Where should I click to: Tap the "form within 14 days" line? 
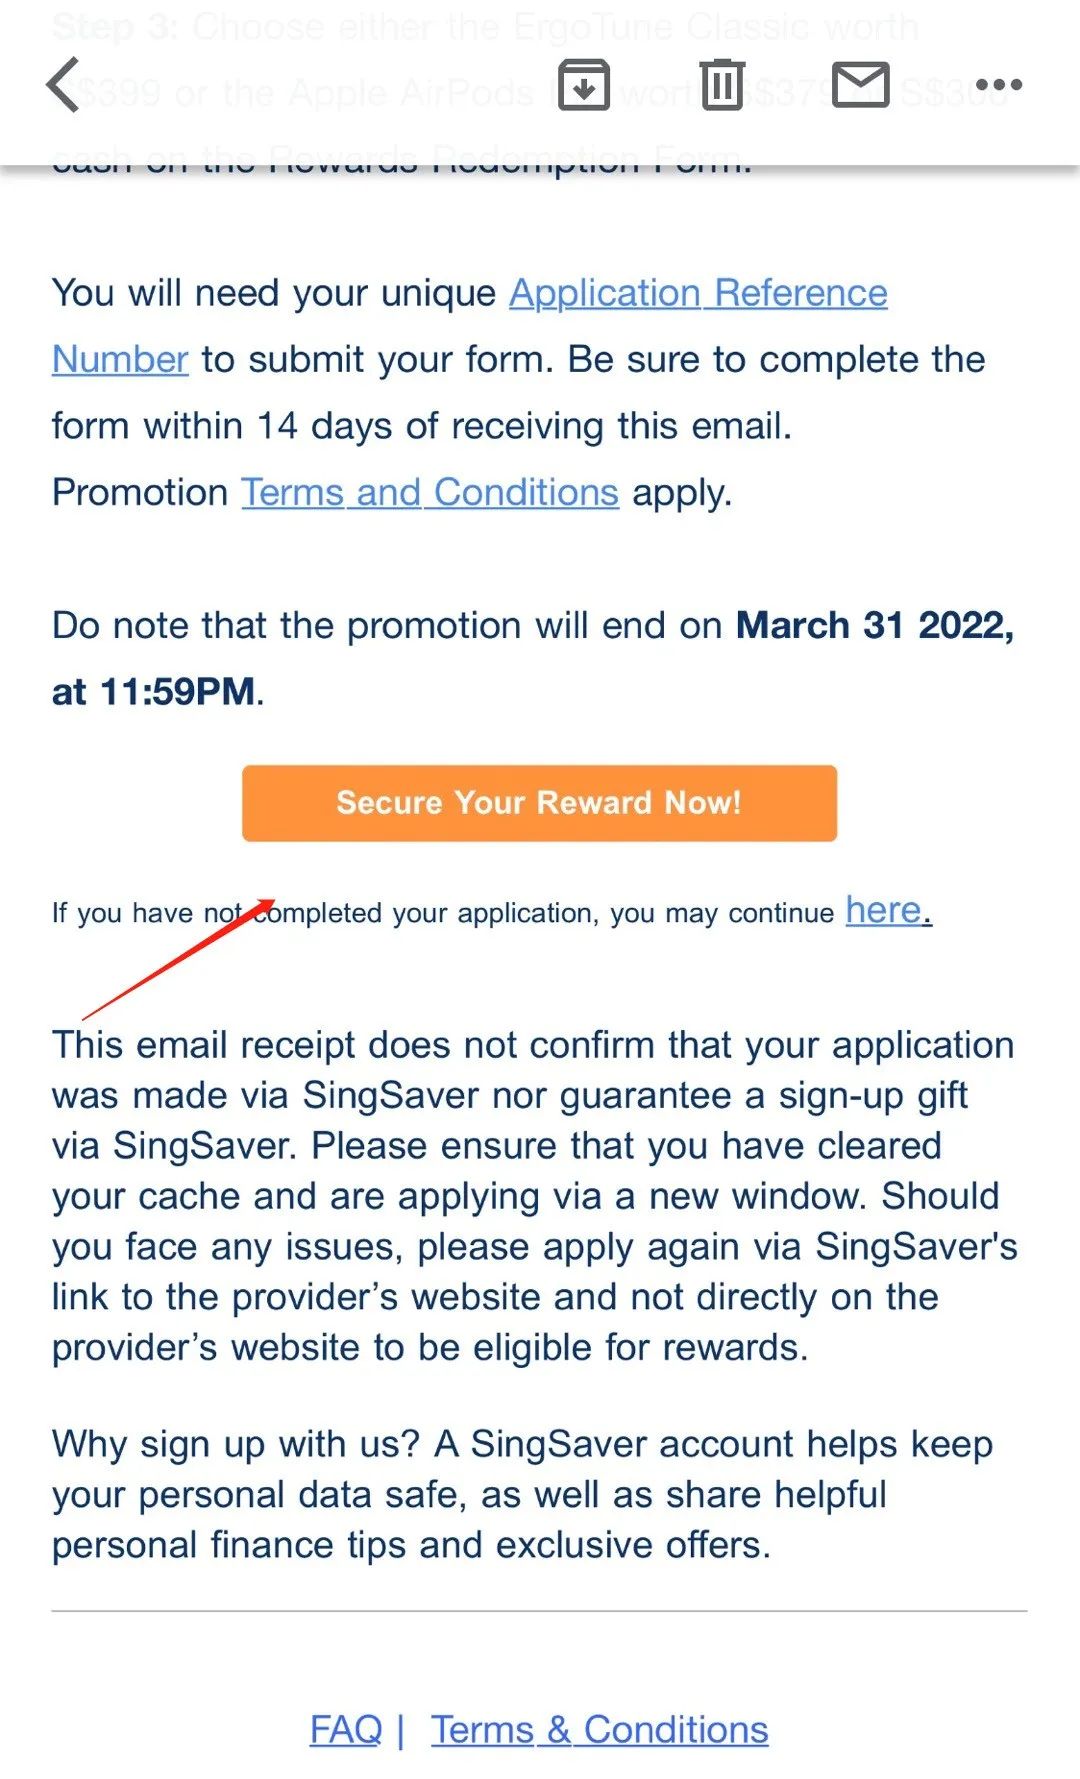421,427
